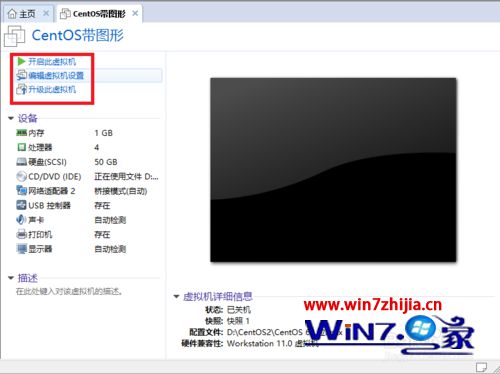Collapse the 描述 description section
The height and width of the screenshot is (374, 500).
[x=11, y=278]
